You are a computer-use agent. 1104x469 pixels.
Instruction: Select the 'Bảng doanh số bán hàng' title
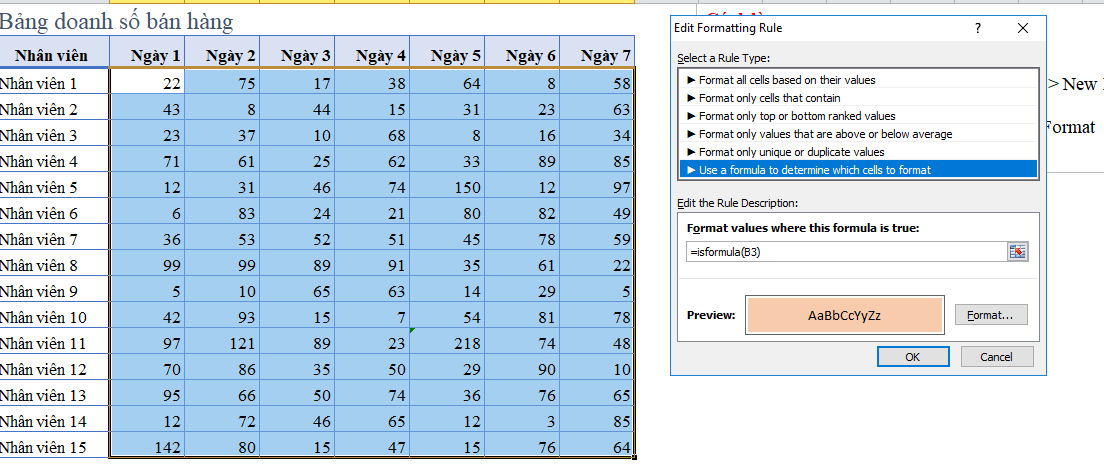116,23
